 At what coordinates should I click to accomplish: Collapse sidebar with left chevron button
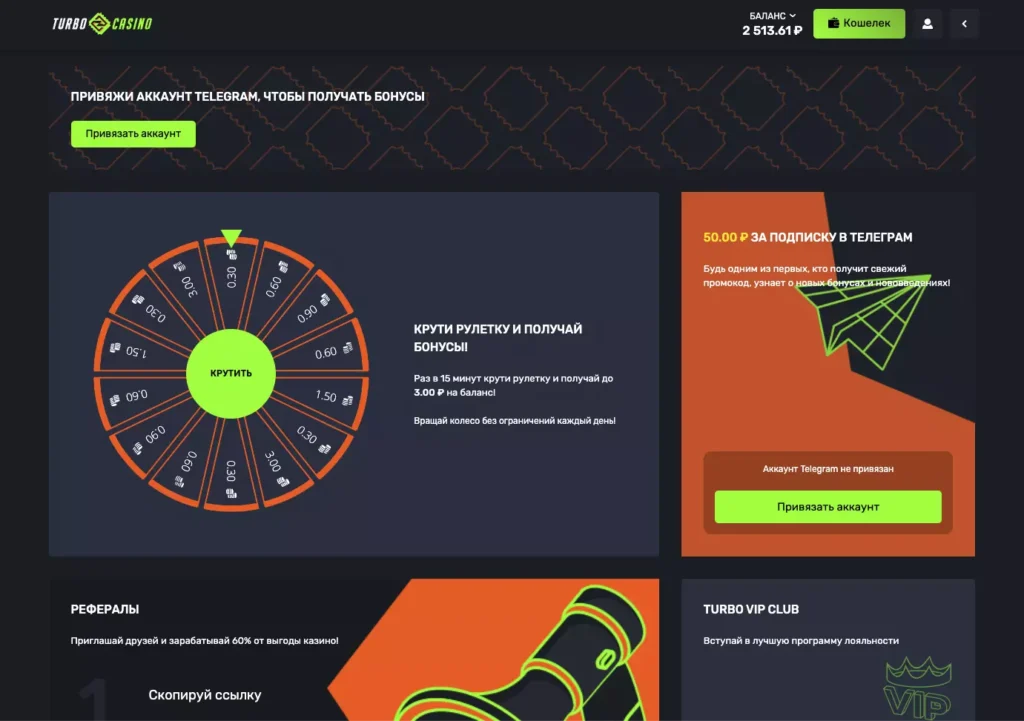click(965, 24)
